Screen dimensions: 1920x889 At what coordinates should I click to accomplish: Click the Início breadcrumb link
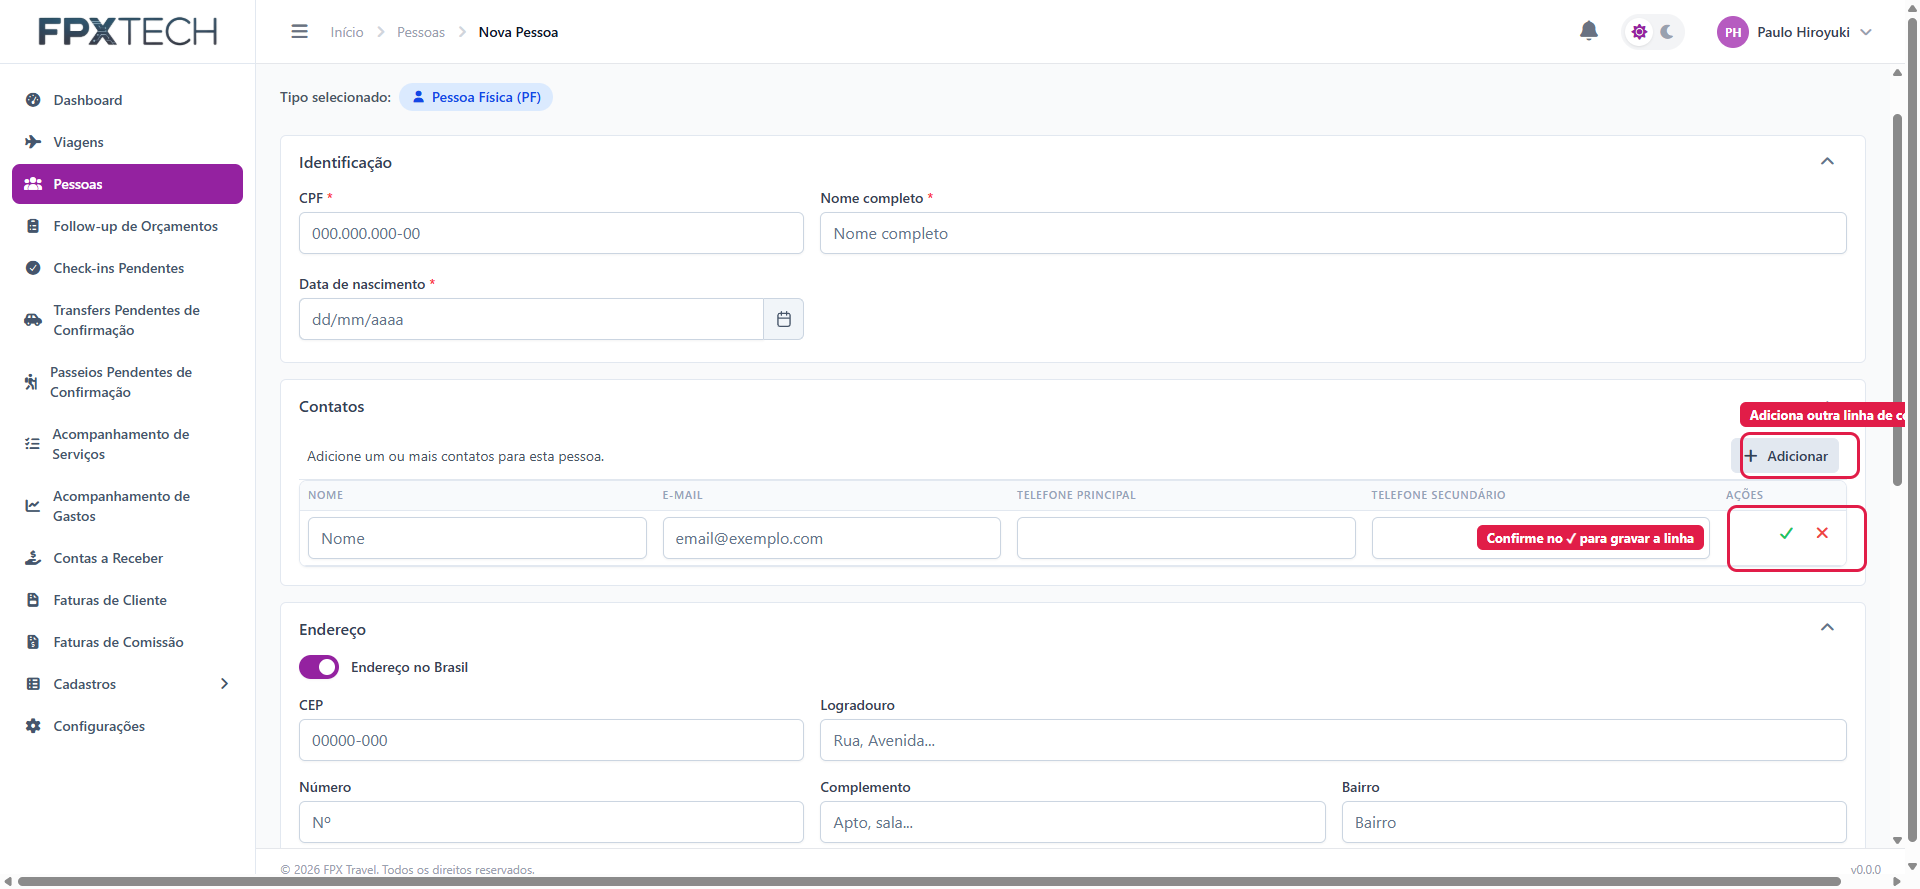(x=347, y=32)
